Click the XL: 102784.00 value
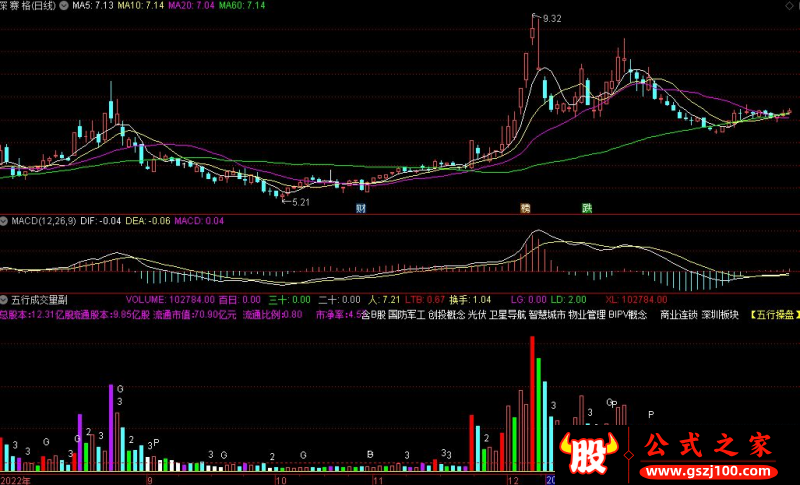This screenshot has width=800, height=485. (636, 300)
